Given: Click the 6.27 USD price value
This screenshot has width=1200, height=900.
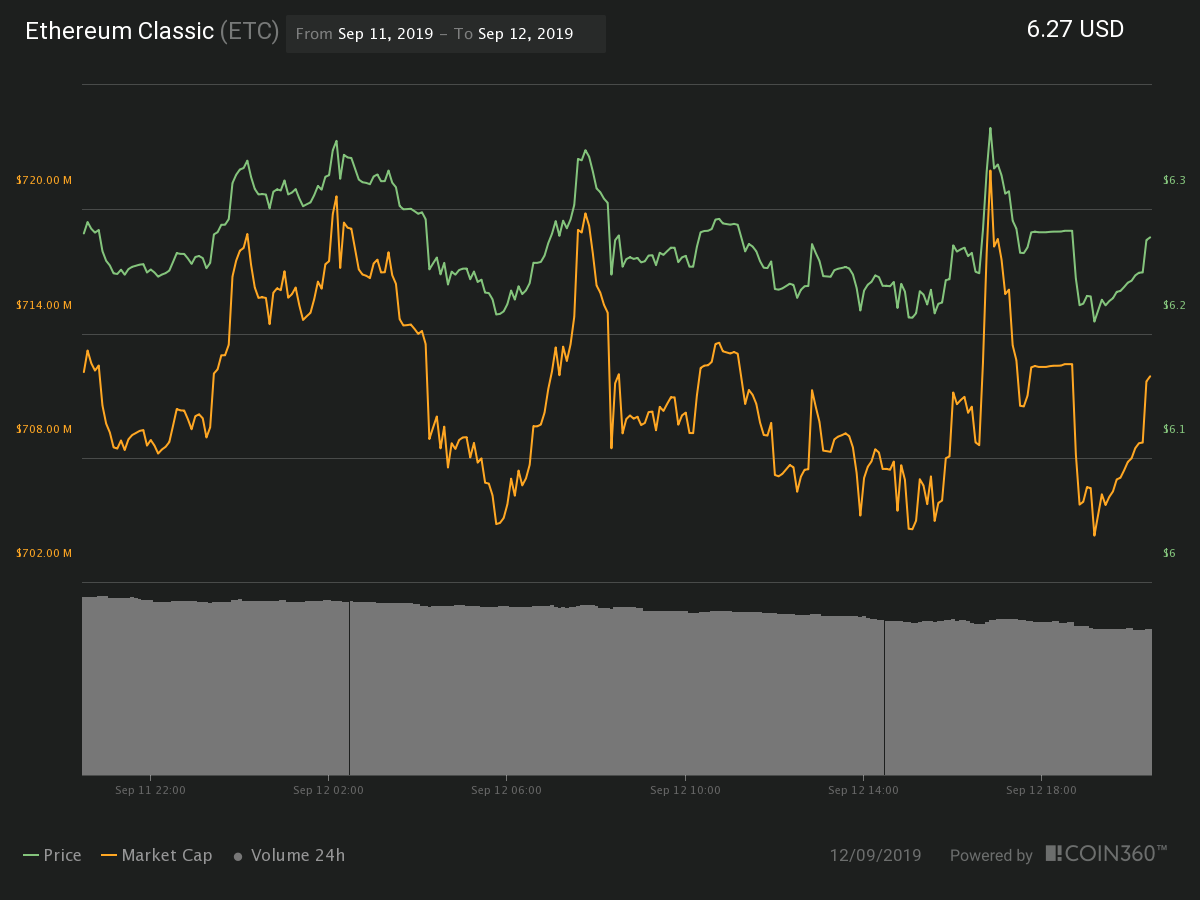Looking at the screenshot, I should (1075, 30).
